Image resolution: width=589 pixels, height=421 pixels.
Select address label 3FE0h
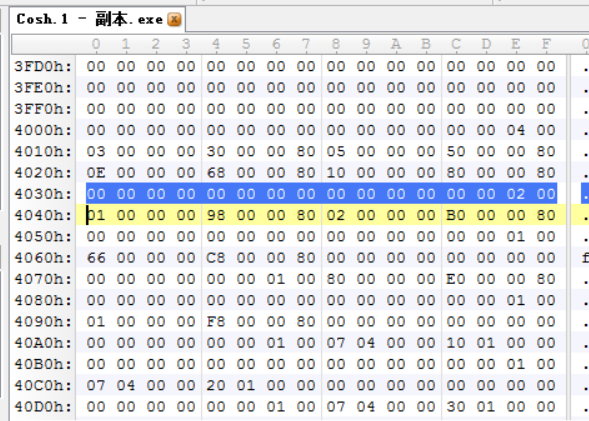coord(43,88)
